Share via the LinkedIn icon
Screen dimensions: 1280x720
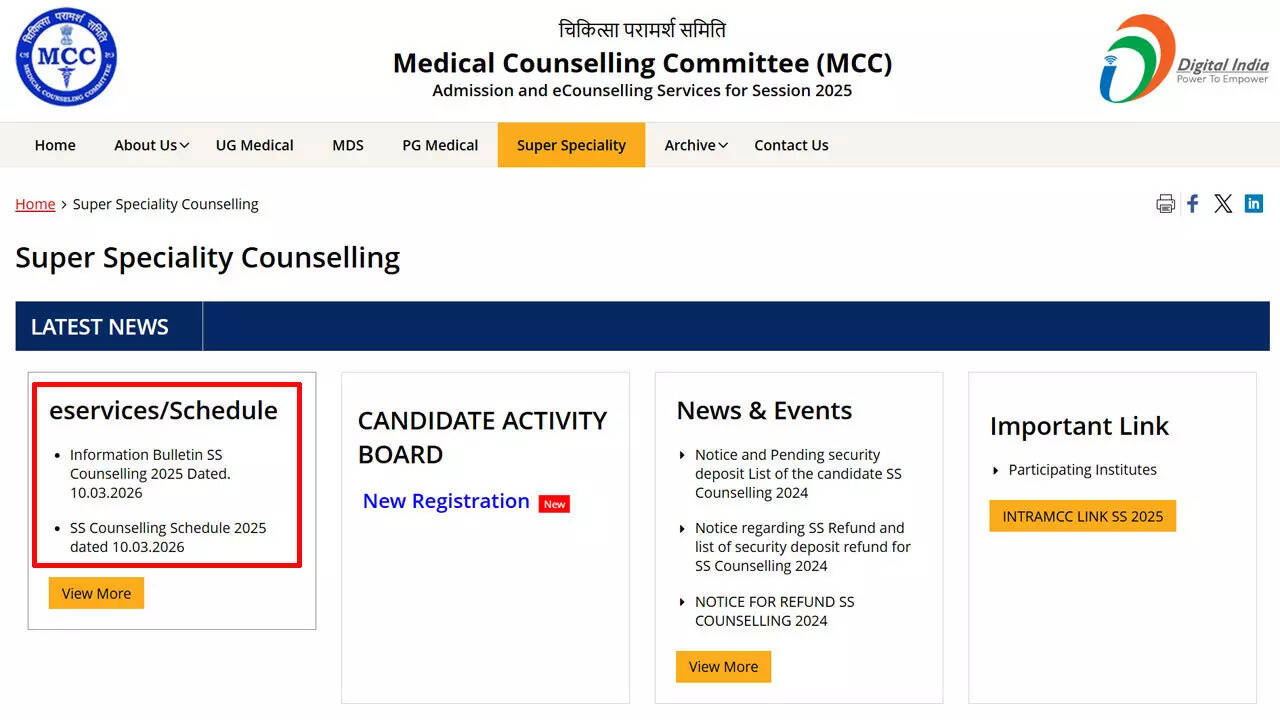1253,203
